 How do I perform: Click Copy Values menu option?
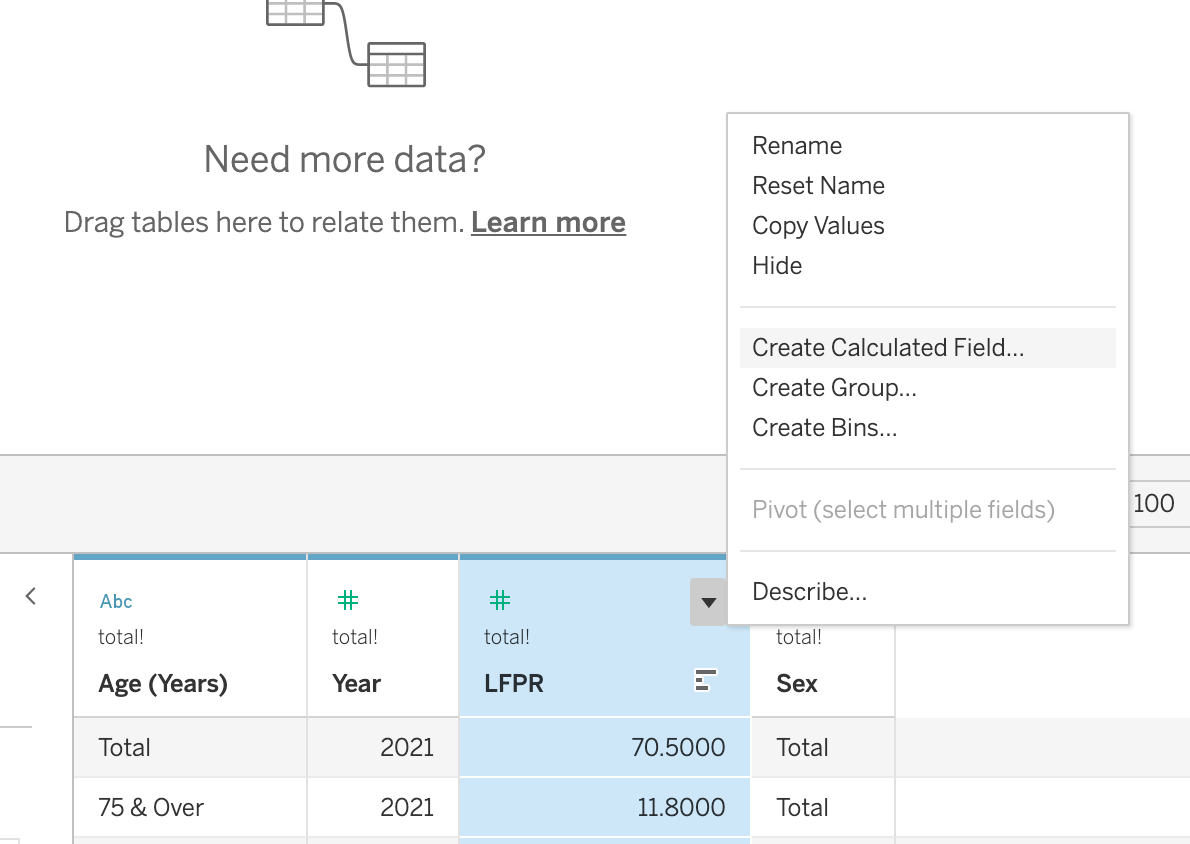(x=818, y=226)
